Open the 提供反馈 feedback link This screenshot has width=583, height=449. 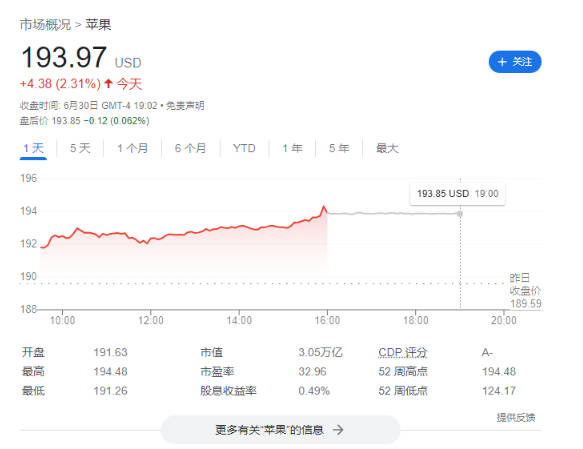tap(516, 417)
